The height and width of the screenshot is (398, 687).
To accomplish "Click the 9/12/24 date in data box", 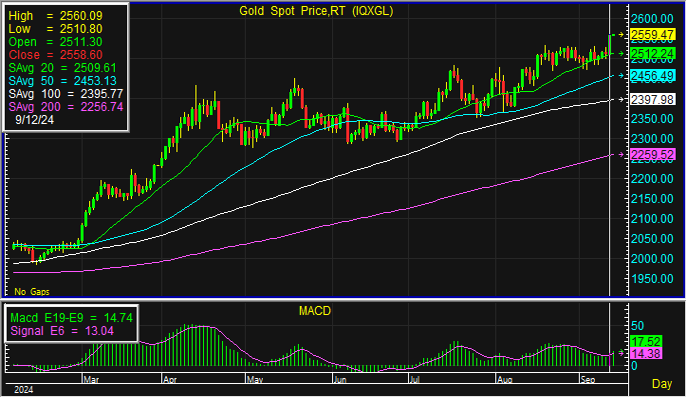I will click(x=35, y=120).
